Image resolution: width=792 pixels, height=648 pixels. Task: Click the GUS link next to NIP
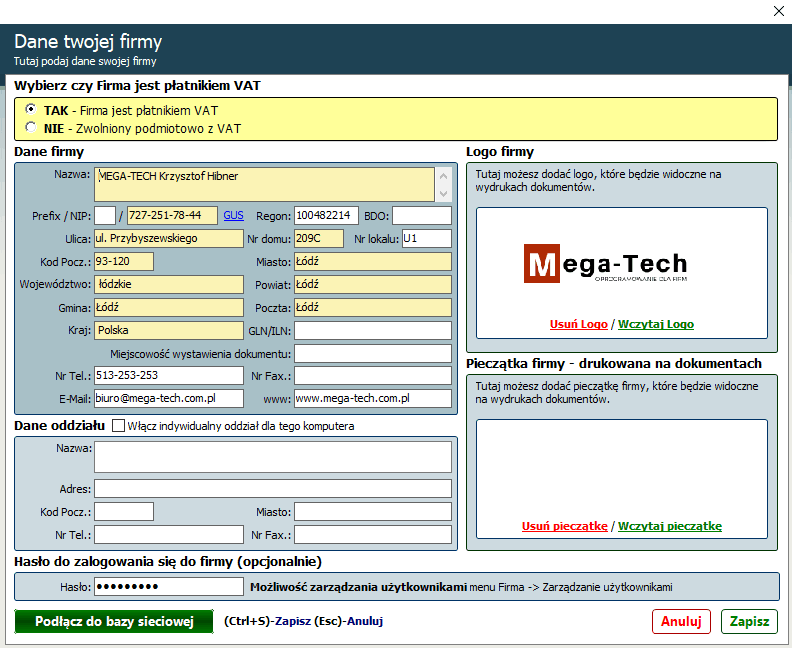pos(233,216)
